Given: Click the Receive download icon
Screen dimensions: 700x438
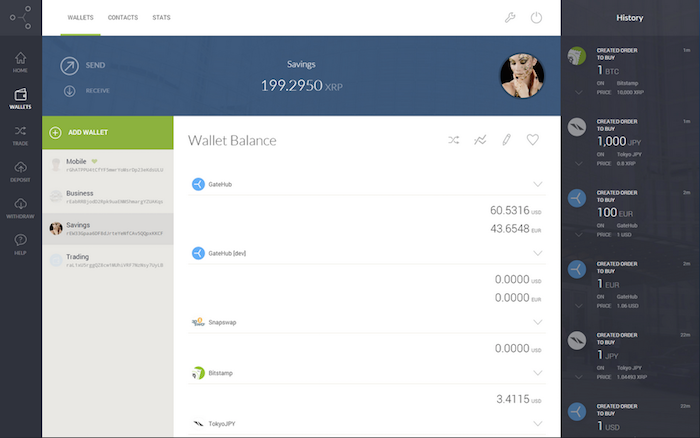Looking at the screenshot, I should (x=69, y=91).
